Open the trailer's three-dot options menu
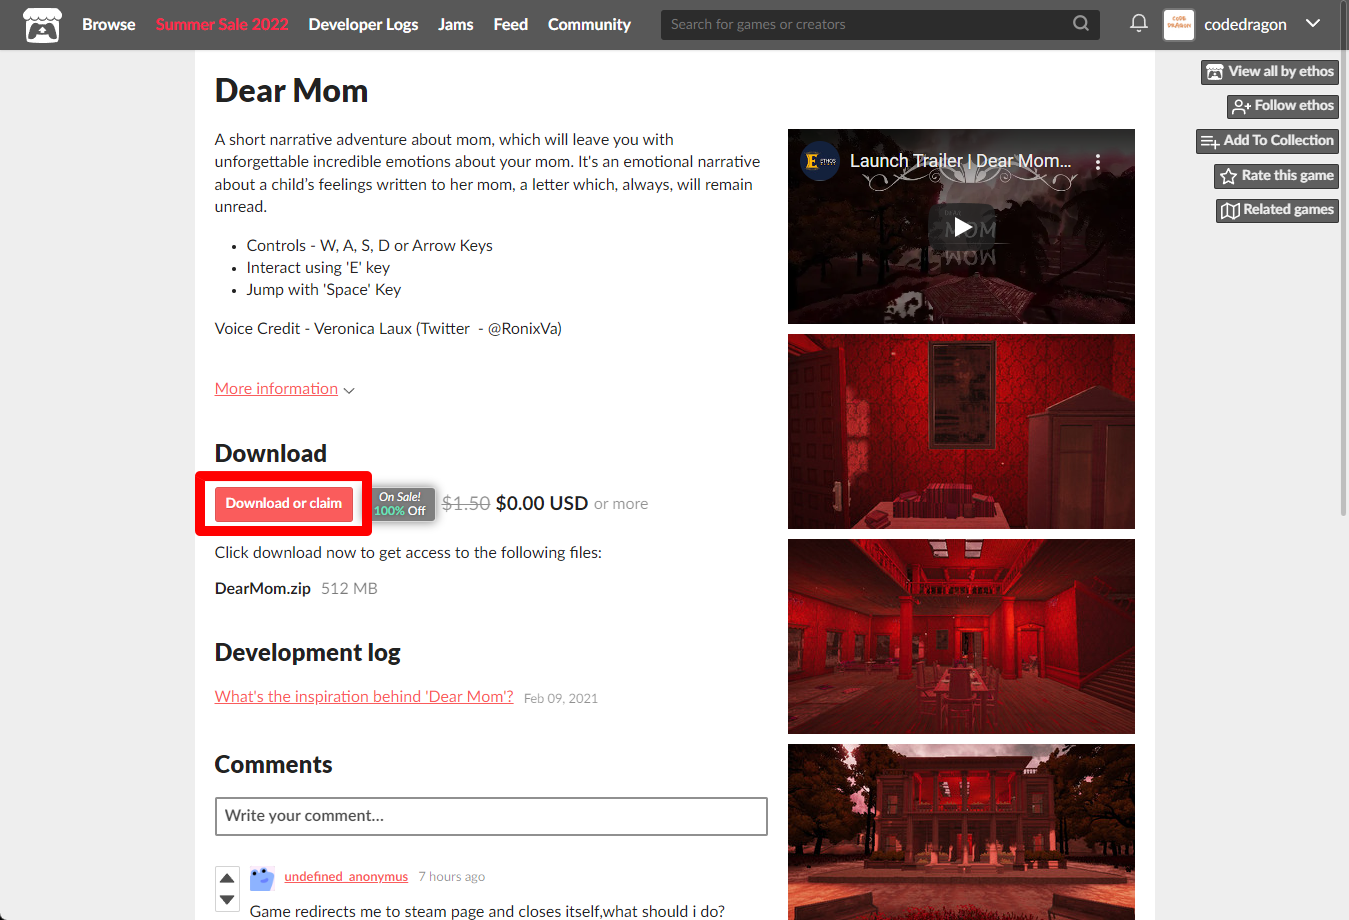This screenshot has width=1349, height=920. pyautogui.click(x=1098, y=161)
